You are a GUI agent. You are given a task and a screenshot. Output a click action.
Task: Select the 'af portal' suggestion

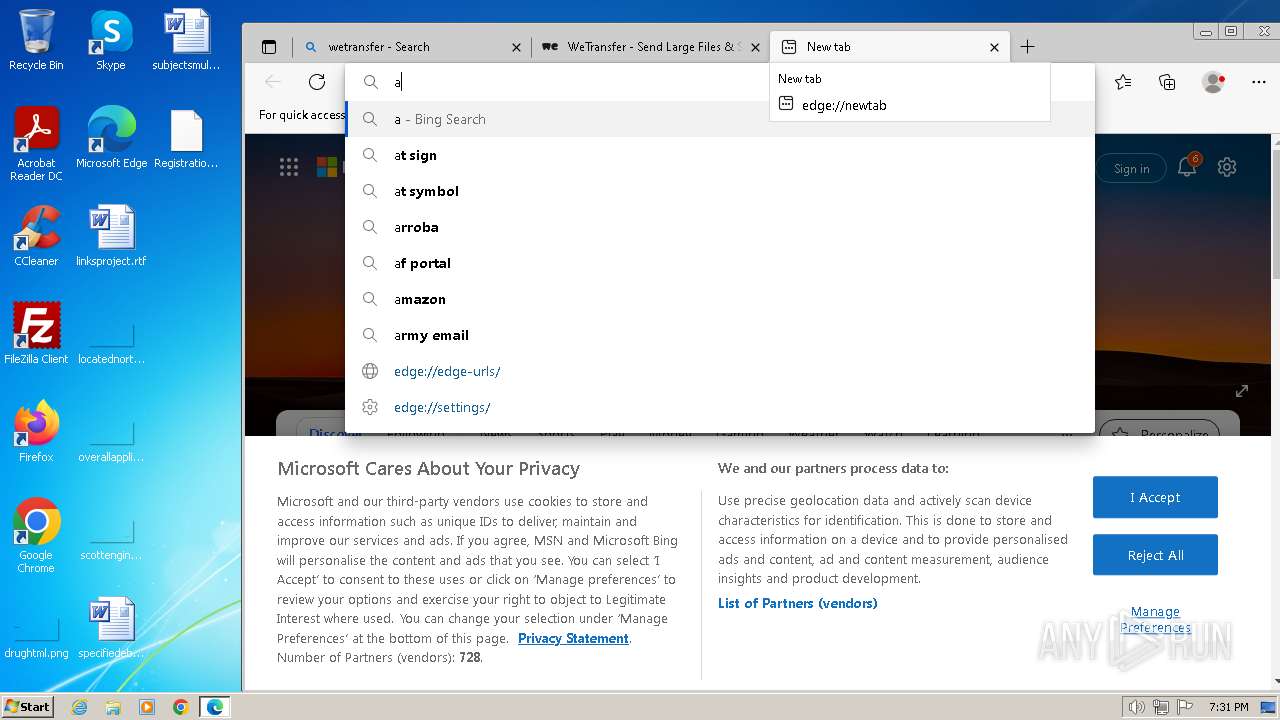click(720, 263)
